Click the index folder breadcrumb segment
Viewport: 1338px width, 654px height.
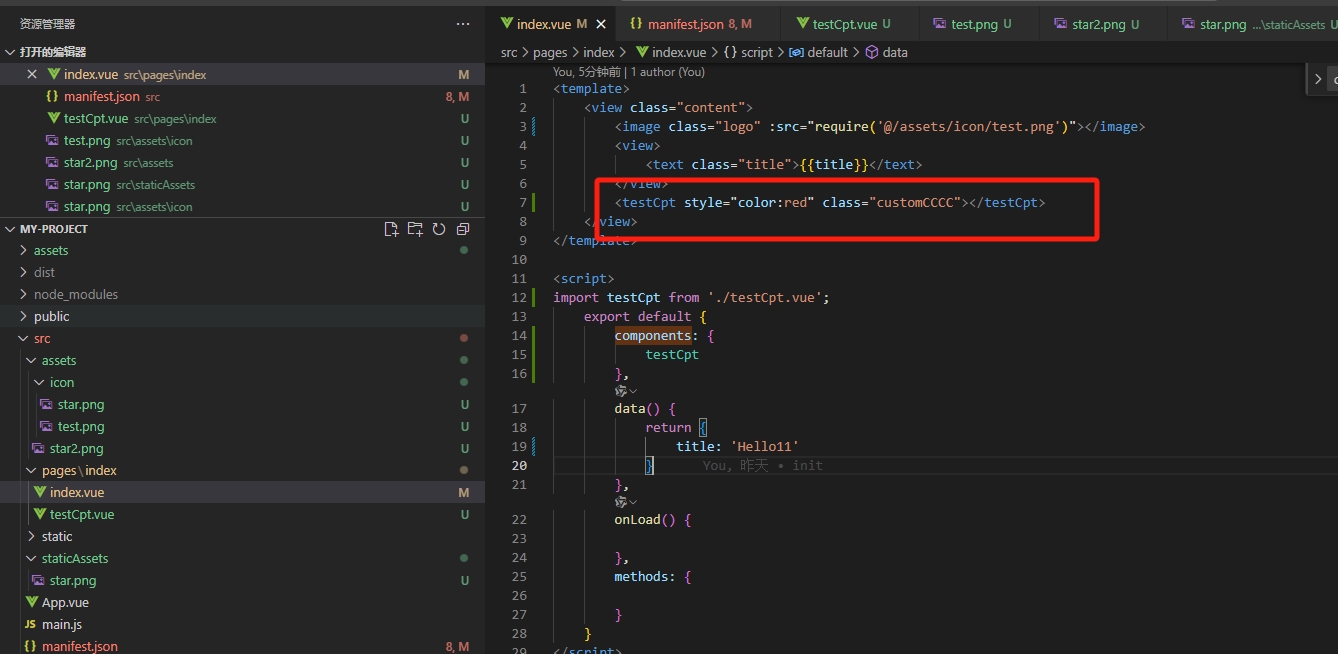(x=599, y=53)
